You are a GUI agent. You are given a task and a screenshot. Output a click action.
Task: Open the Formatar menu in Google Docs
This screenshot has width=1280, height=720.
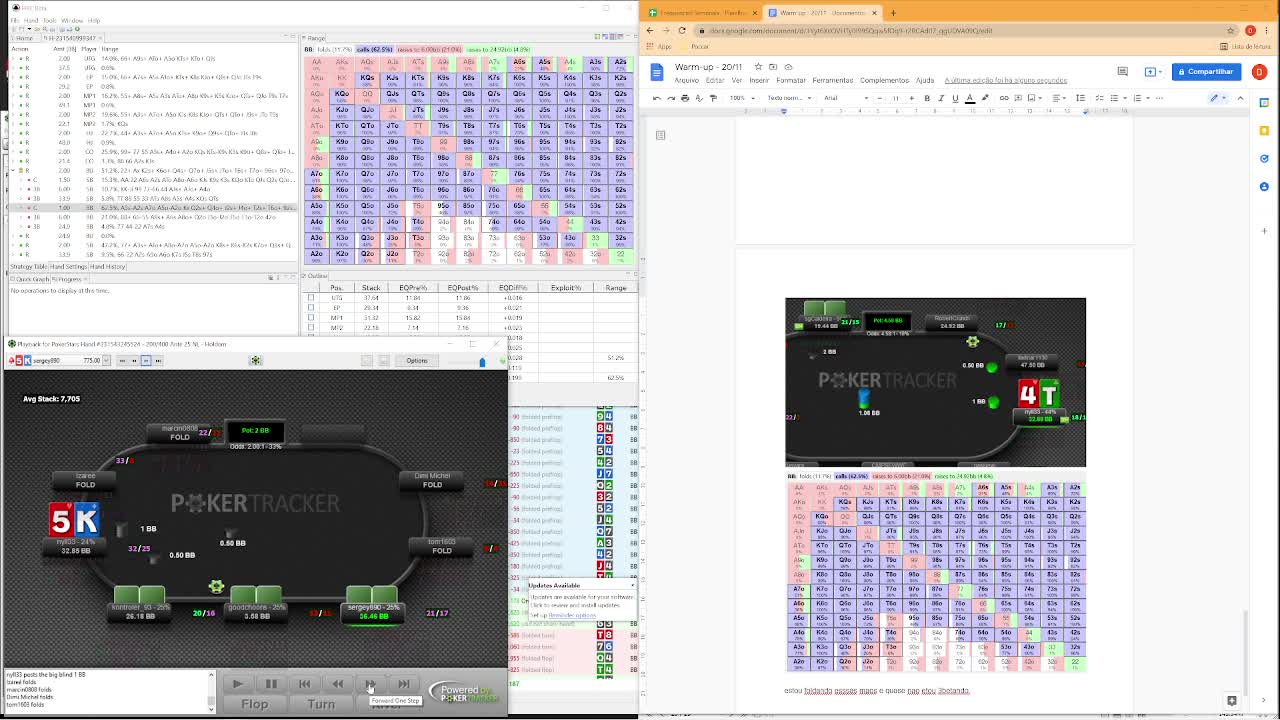(790, 80)
